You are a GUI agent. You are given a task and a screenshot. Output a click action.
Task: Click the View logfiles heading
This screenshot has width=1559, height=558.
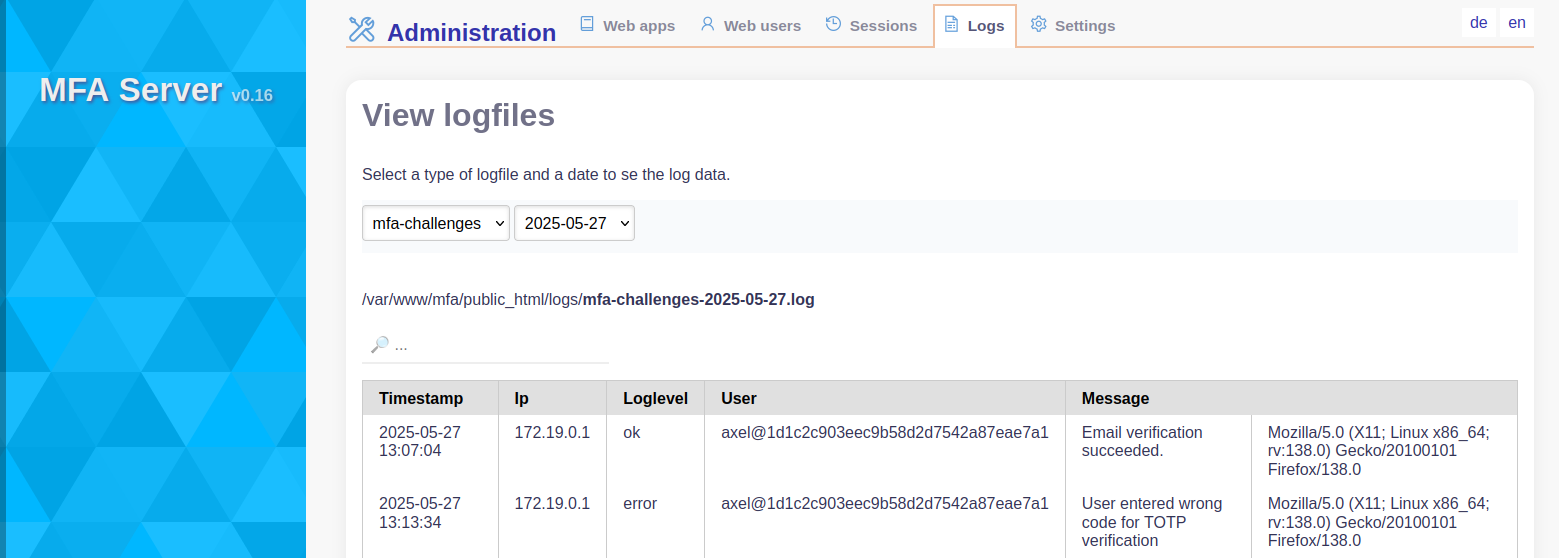tap(458, 115)
